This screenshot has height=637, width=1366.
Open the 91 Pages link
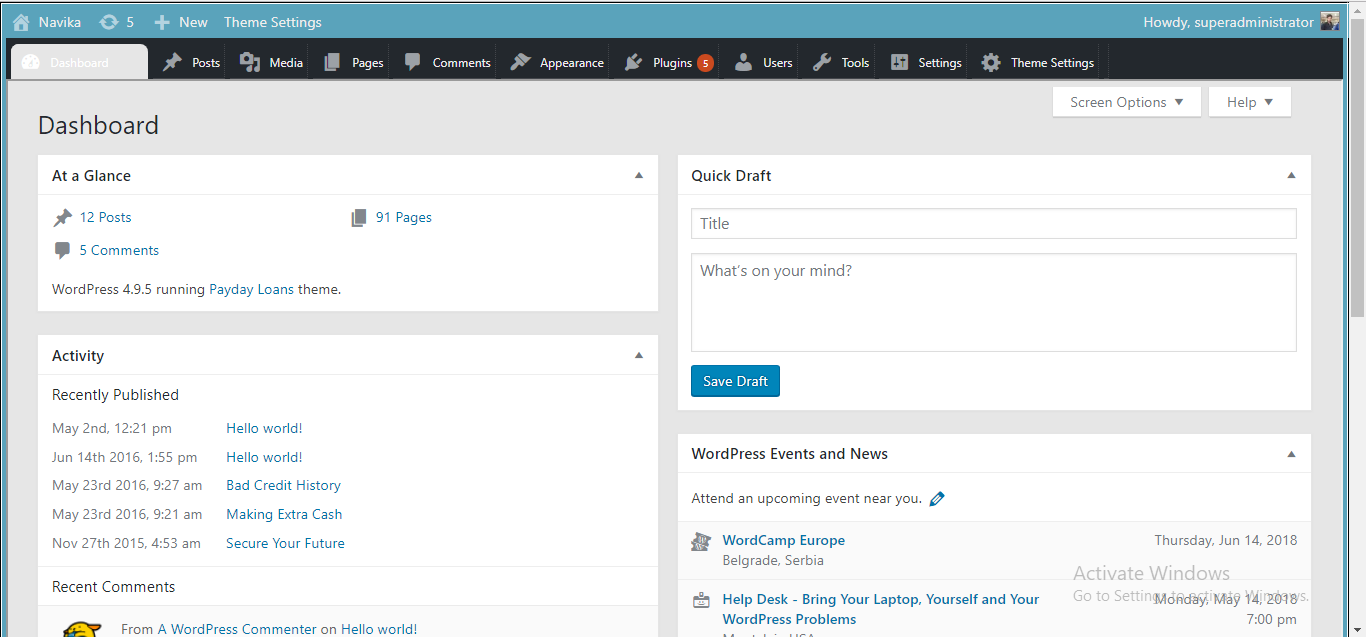coord(403,217)
